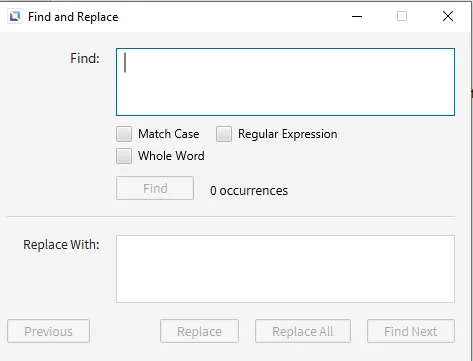This screenshot has width=473, height=361.
Task: Check the Whole Word option box
Action: pos(124,156)
